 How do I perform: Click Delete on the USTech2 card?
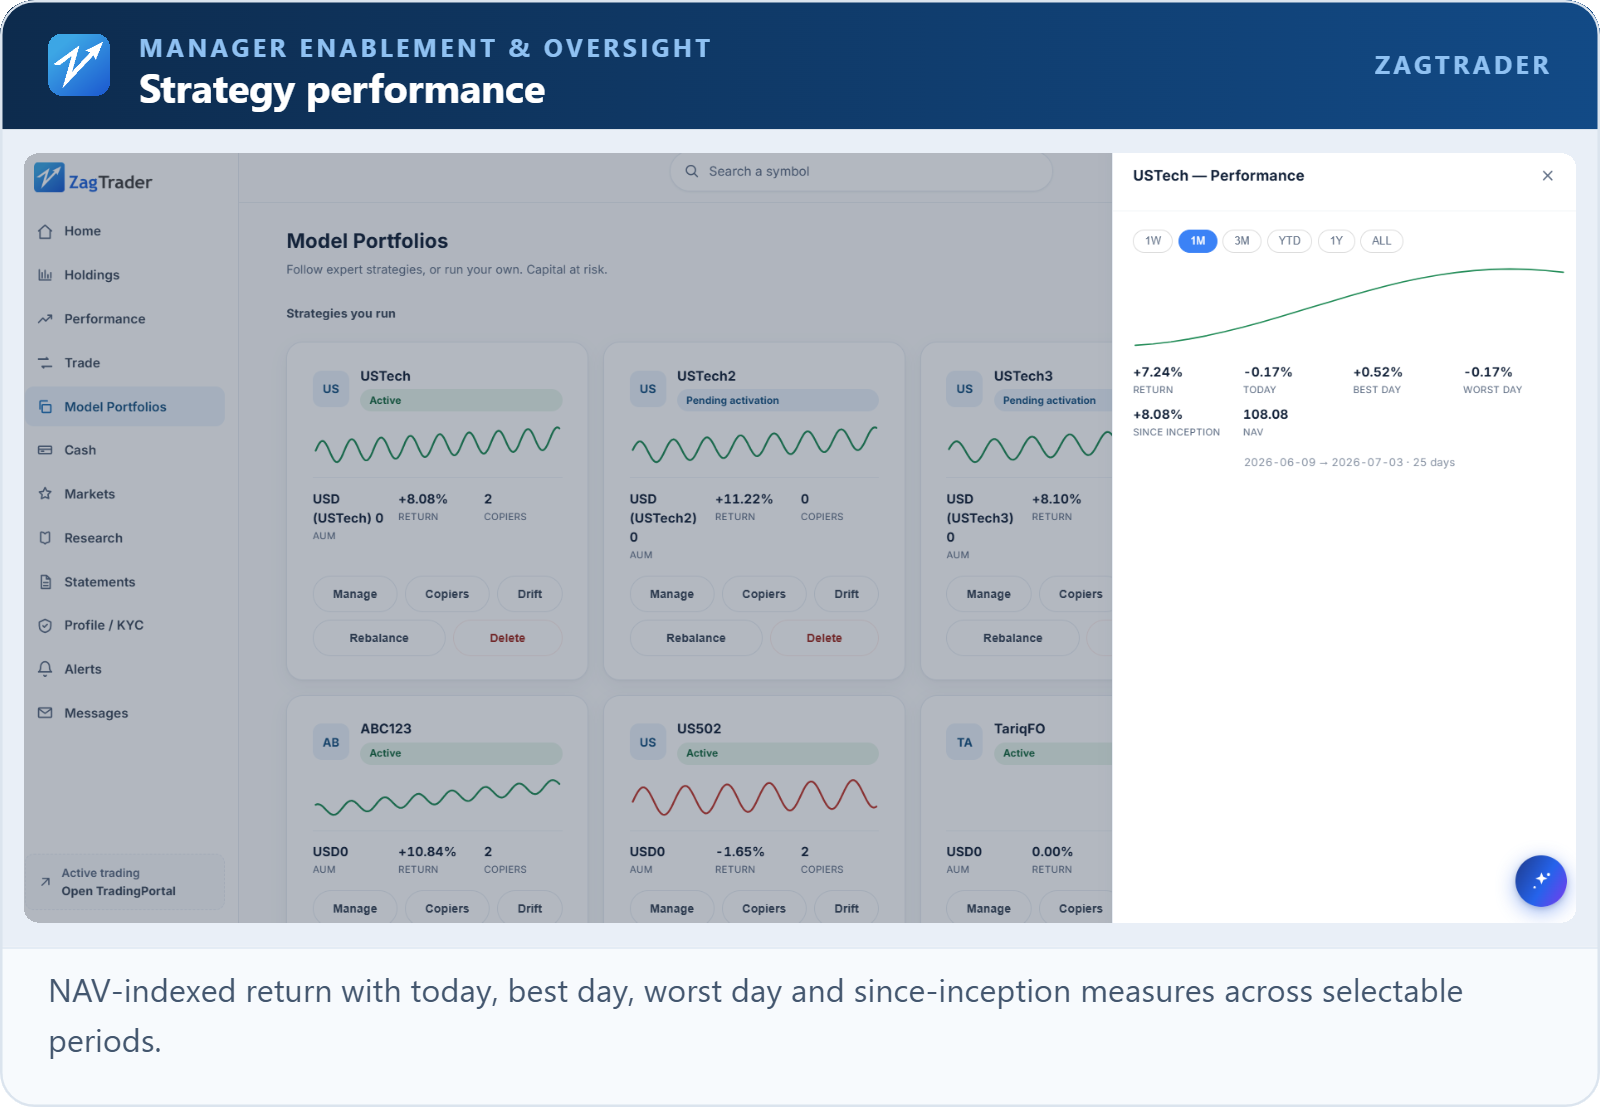tap(825, 638)
